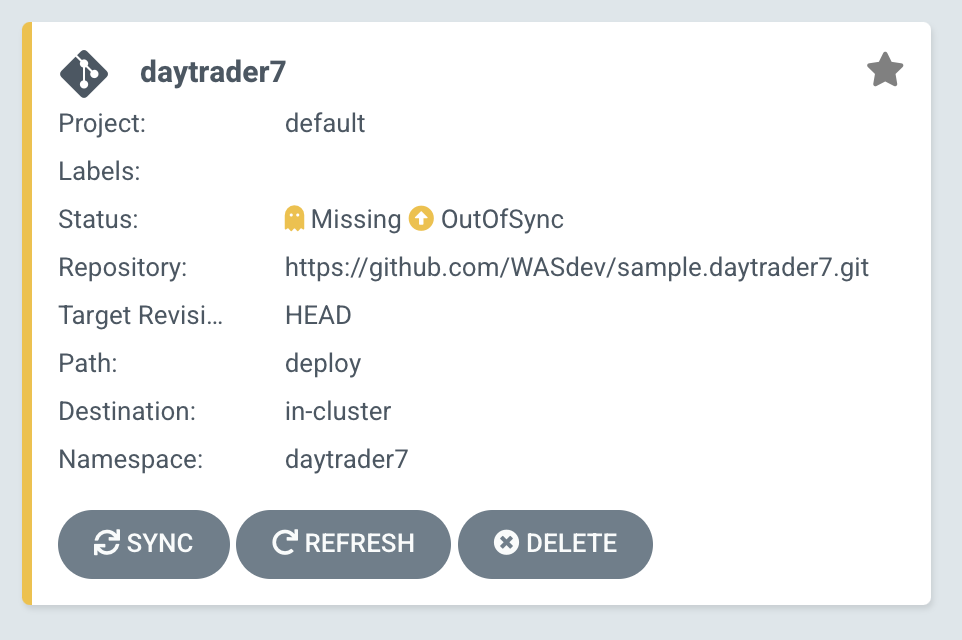Delete the daytrader7 application
Viewport: 962px width, 640px height.
(555, 544)
